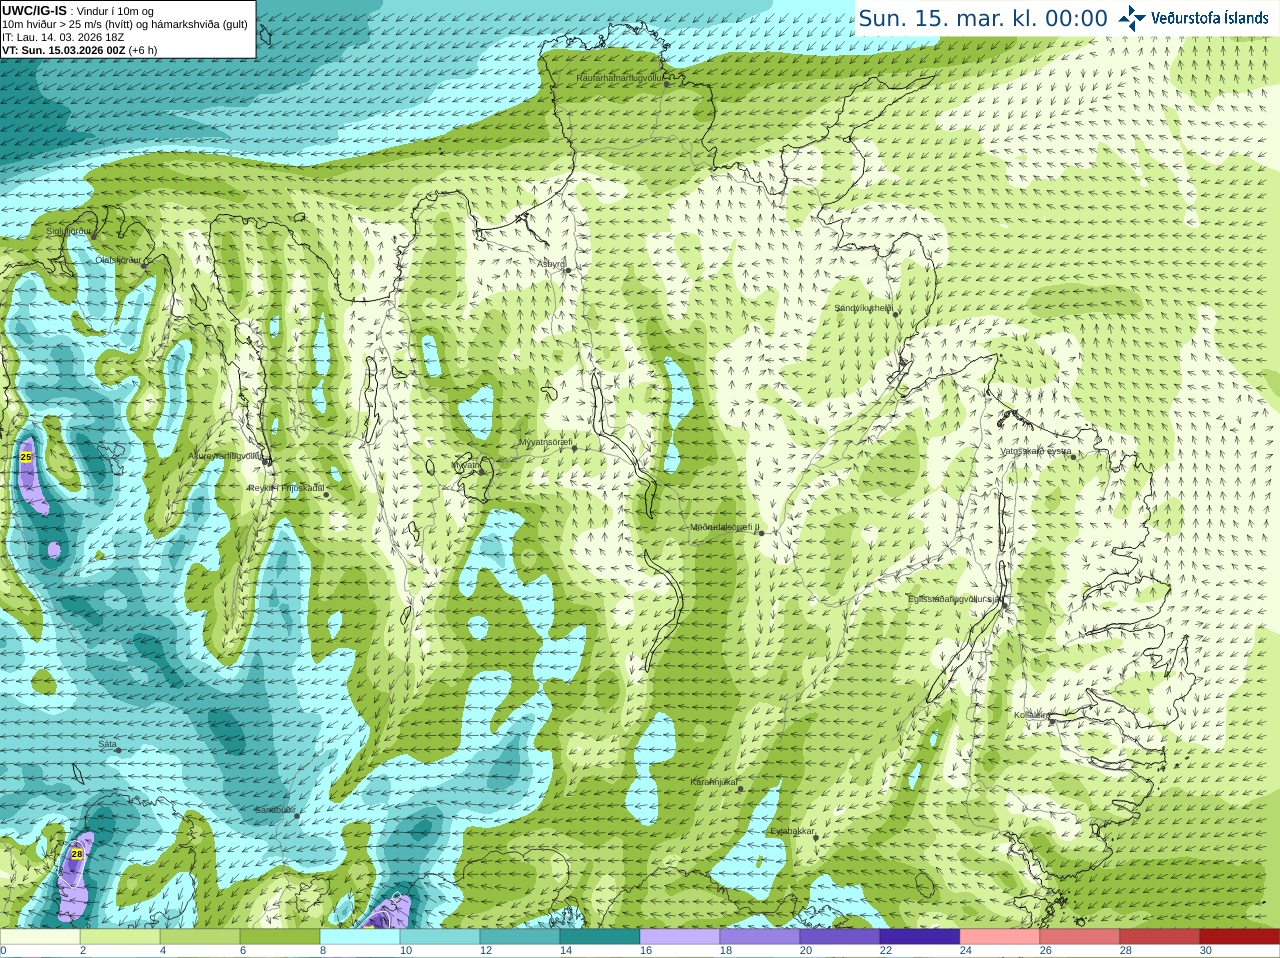Click the 'Mývatn' station label
Viewport: 1280px width, 958px height.
tap(466, 465)
